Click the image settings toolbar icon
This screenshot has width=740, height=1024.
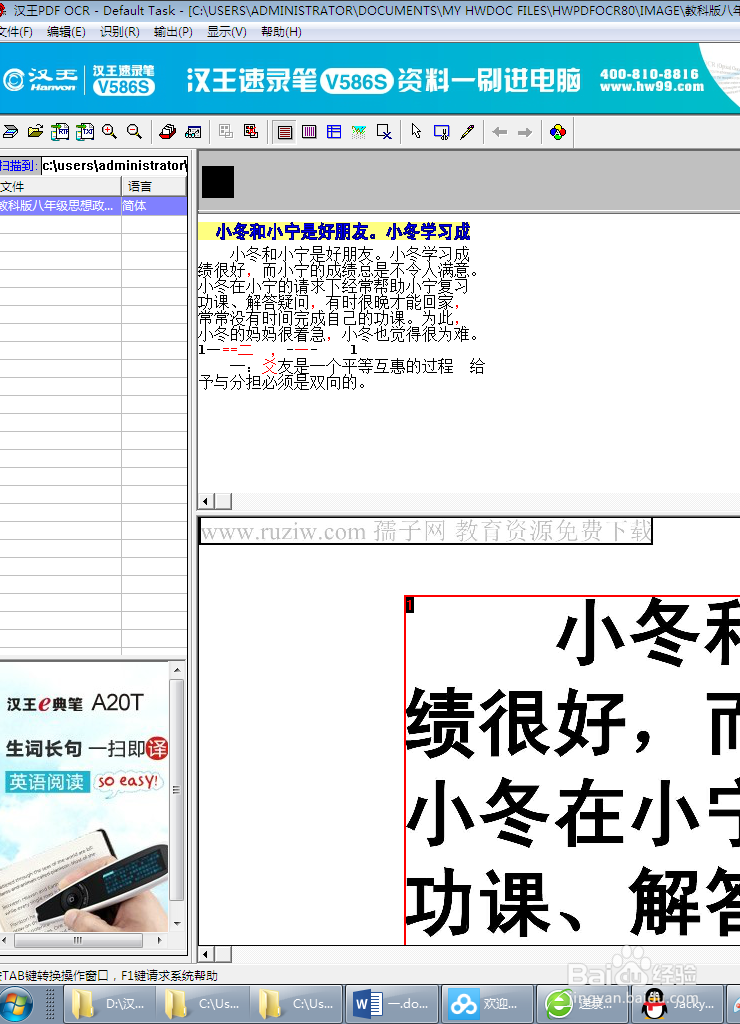pyautogui.click(x=193, y=132)
